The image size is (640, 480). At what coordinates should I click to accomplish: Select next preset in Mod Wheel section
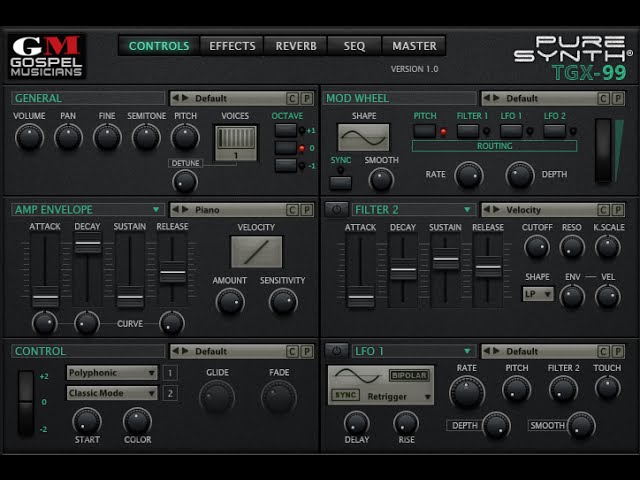[x=496, y=98]
